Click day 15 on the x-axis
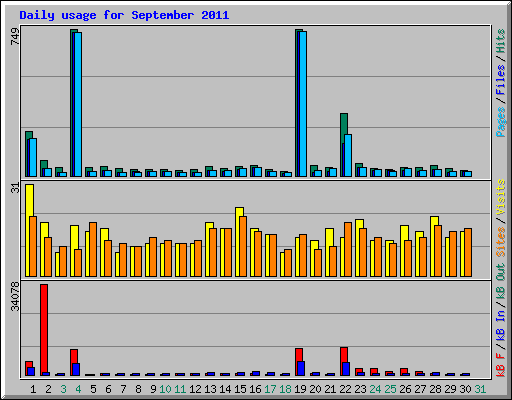Image resolution: width=512 pixels, height=400 pixels. pyautogui.click(x=240, y=389)
